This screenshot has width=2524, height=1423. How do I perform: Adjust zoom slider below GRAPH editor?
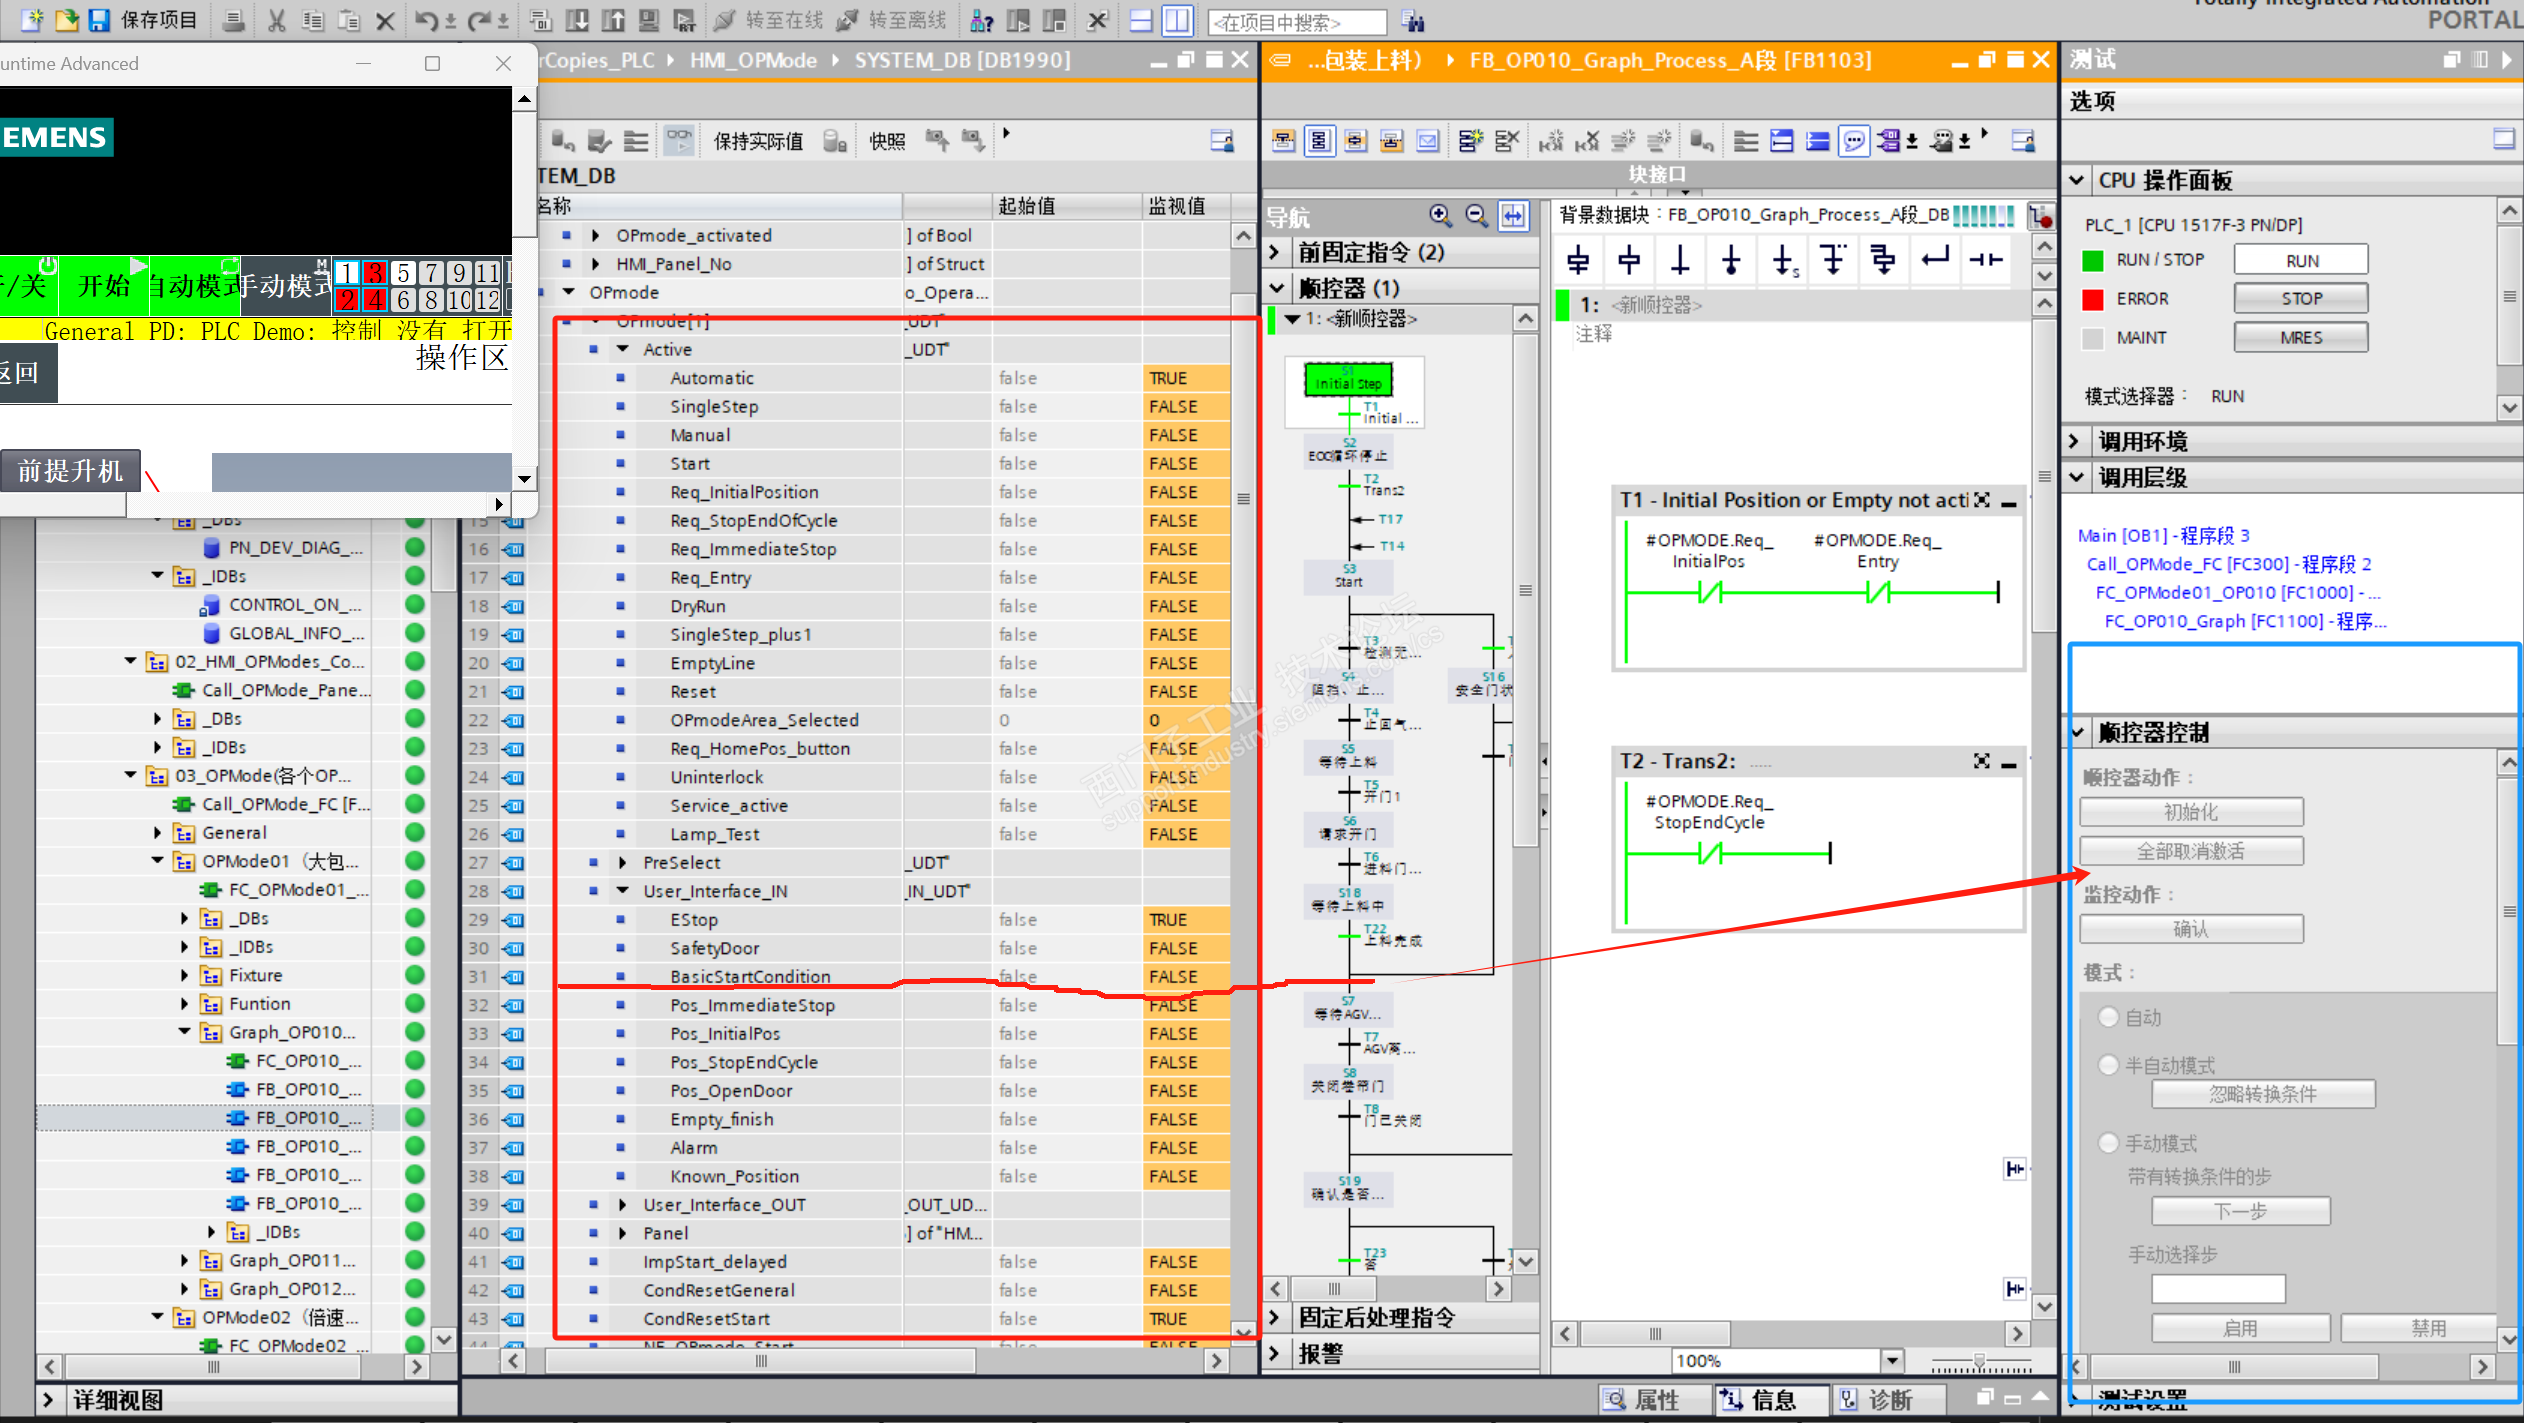pyautogui.click(x=1978, y=1362)
